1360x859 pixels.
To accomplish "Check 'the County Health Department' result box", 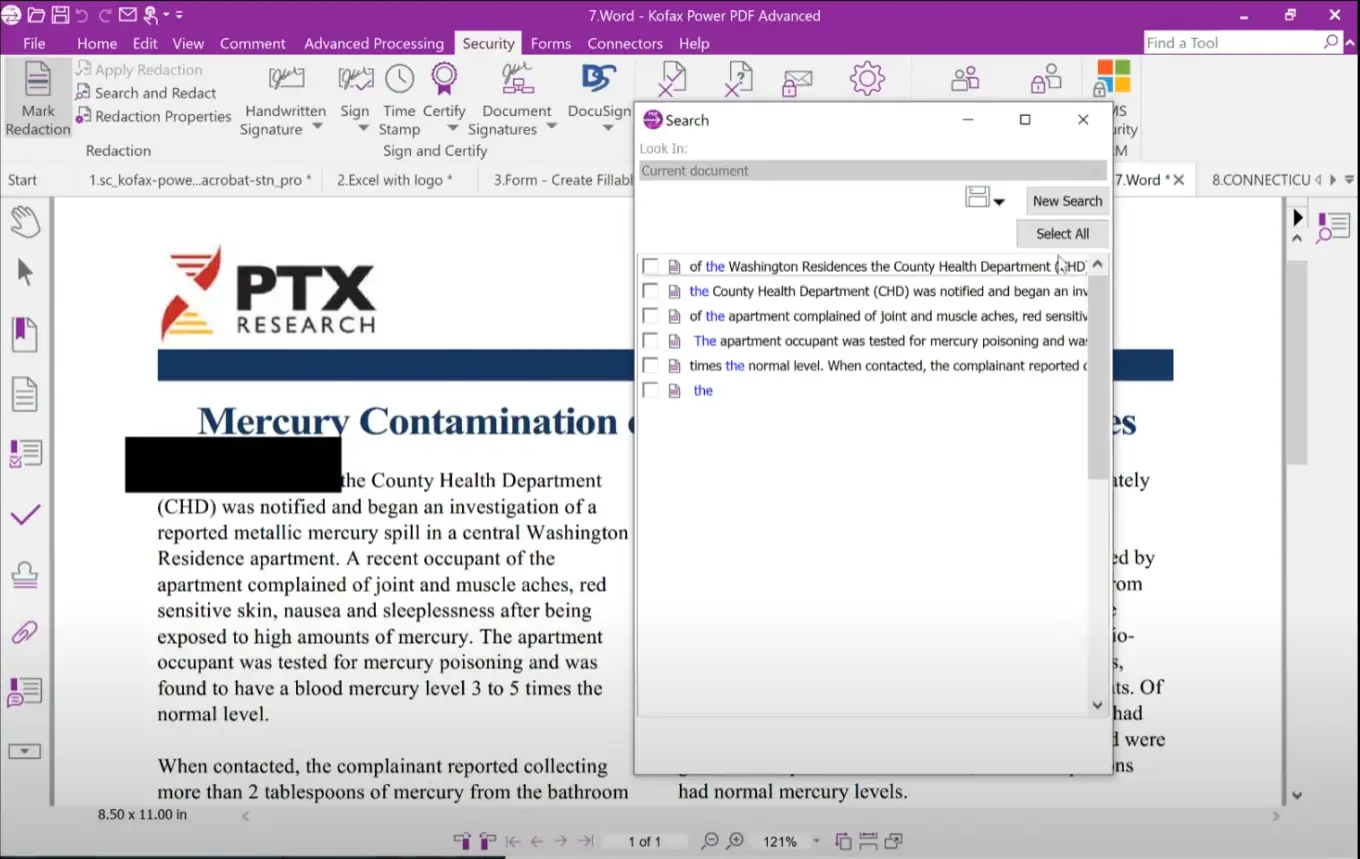I will [x=650, y=291].
